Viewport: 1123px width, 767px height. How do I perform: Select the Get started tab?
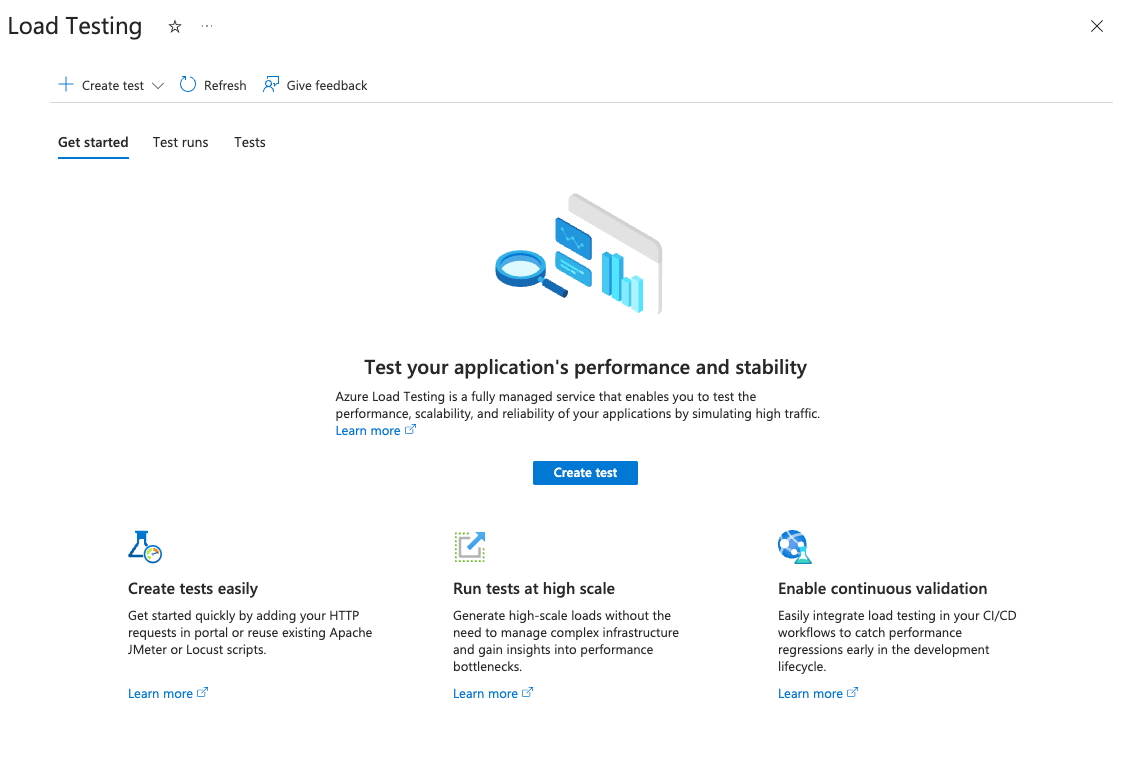(93, 142)
